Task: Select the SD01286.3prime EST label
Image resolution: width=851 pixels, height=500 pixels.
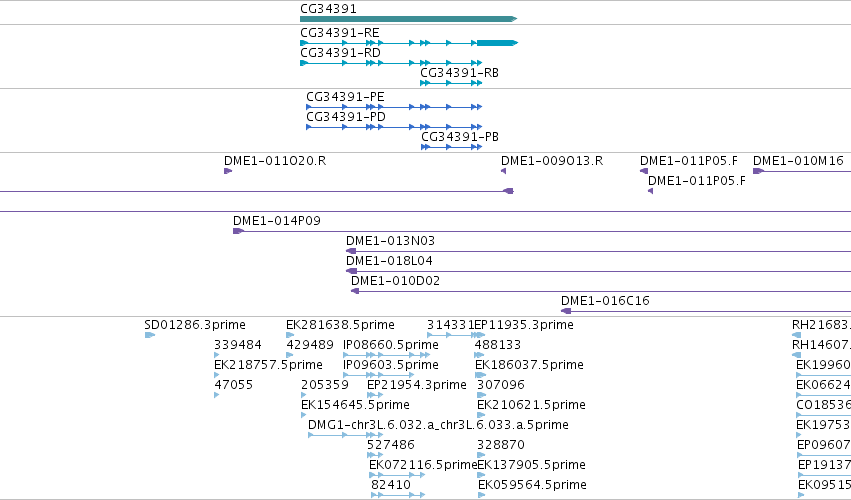Action: [x=195, y=325]
